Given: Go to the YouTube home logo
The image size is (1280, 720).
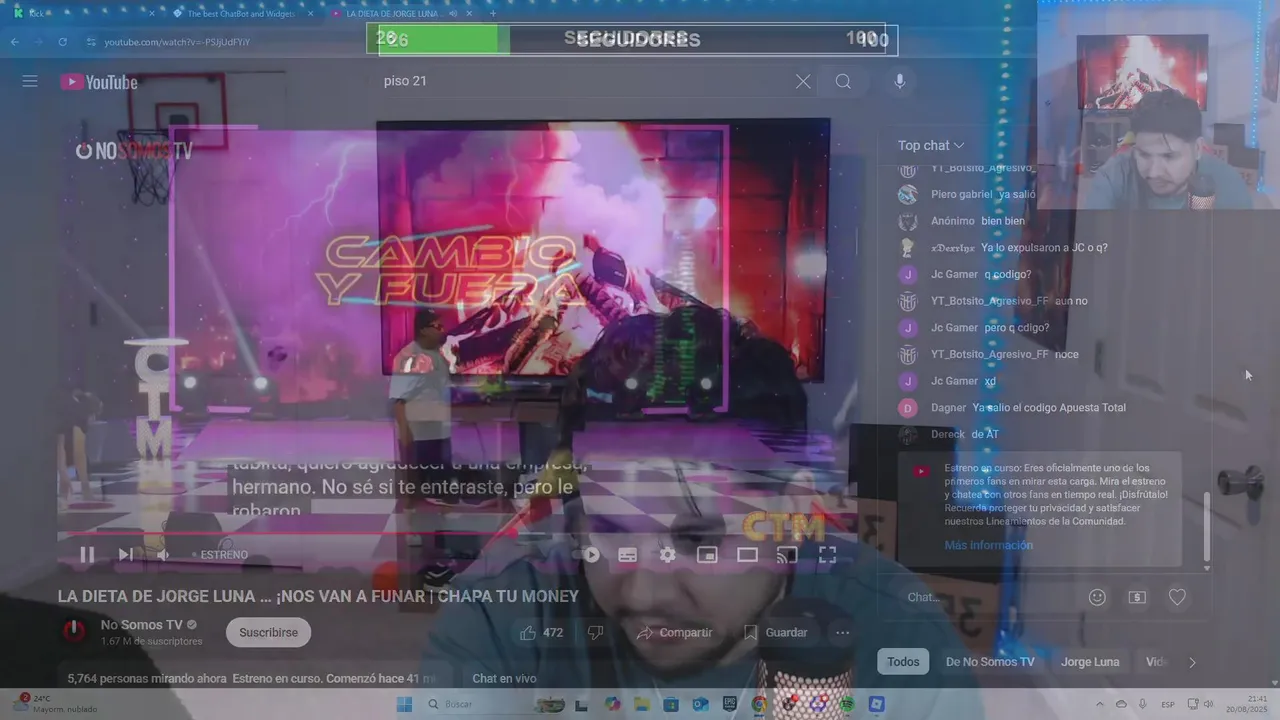Looking at the screenshot, I should click(x=99, y=82).
